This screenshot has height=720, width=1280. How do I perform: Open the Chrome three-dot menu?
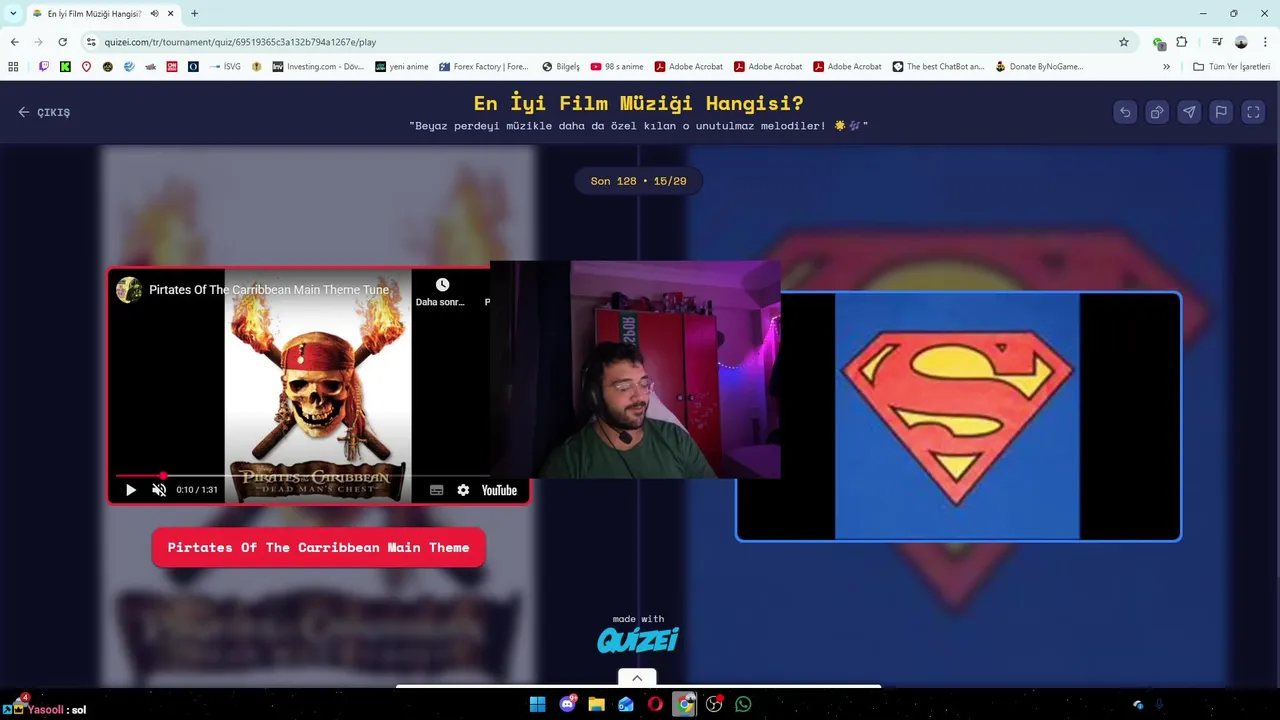[1266, 42]
